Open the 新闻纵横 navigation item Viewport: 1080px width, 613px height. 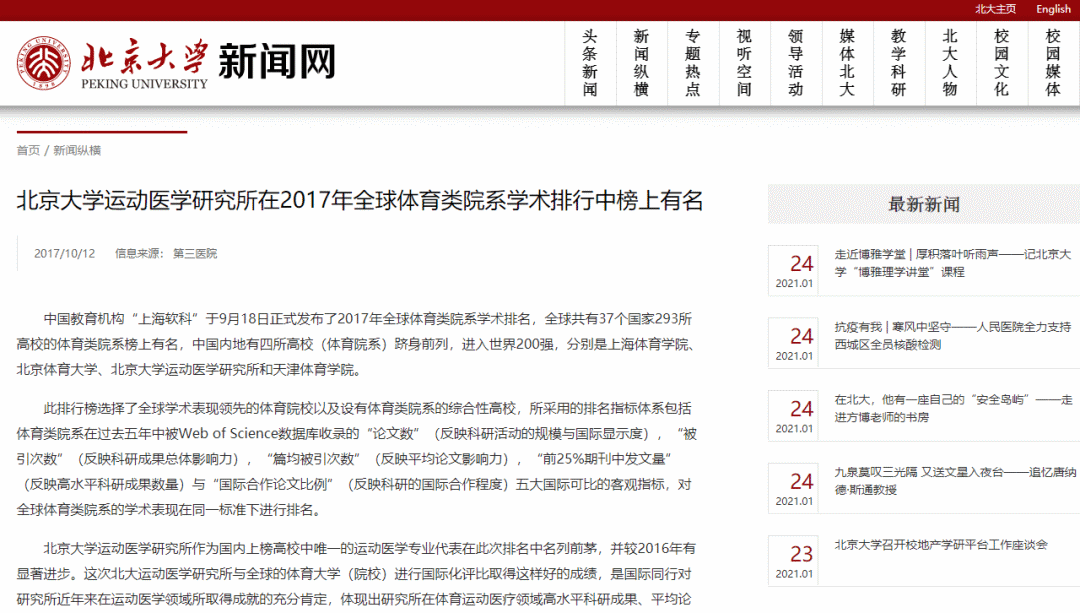(641, 63)
